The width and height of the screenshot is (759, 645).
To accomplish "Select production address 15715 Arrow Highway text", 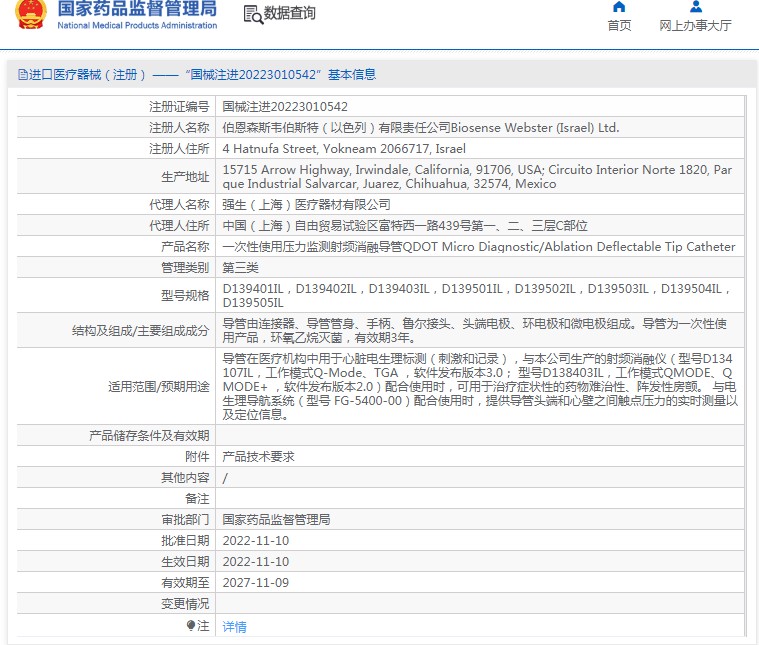I will coord(477,177).
